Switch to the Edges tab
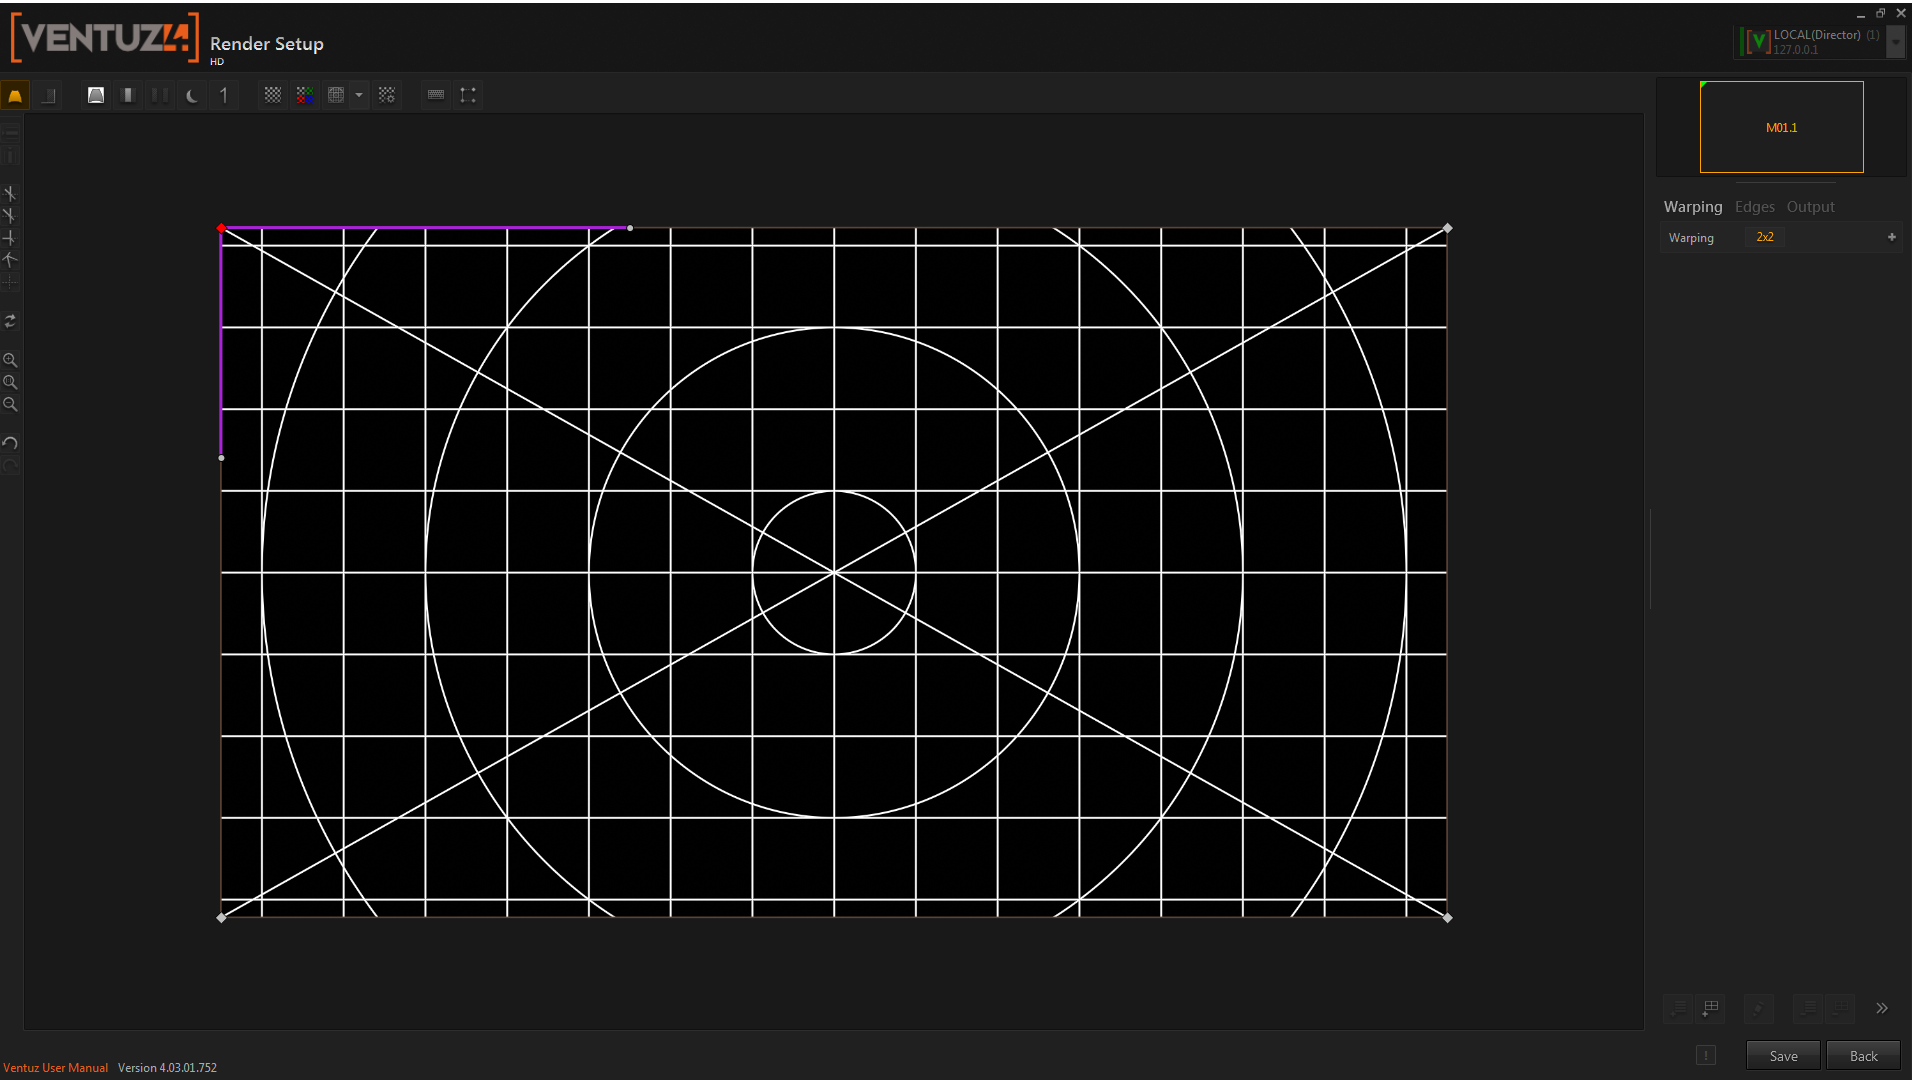The image size is (1912, 1080). pyautogui.click(x=1754, y=207)
